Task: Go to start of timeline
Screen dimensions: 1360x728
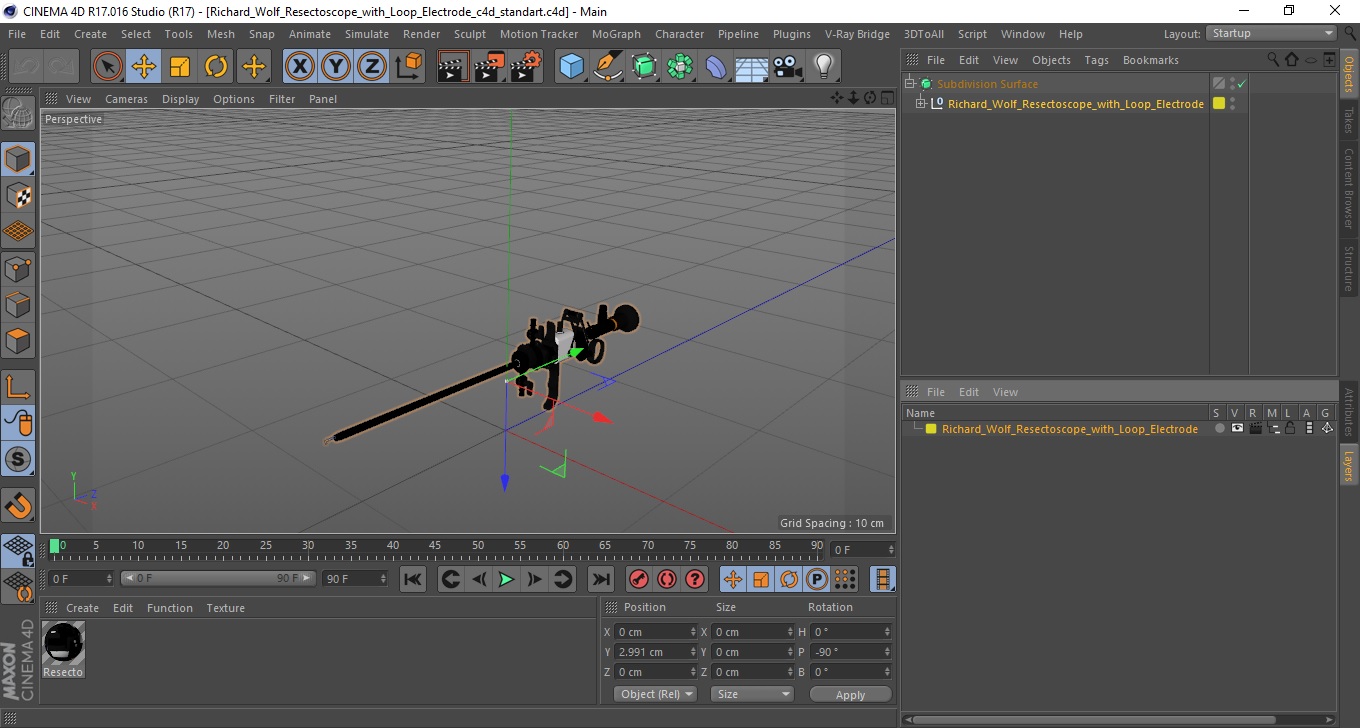Action: 413,579
